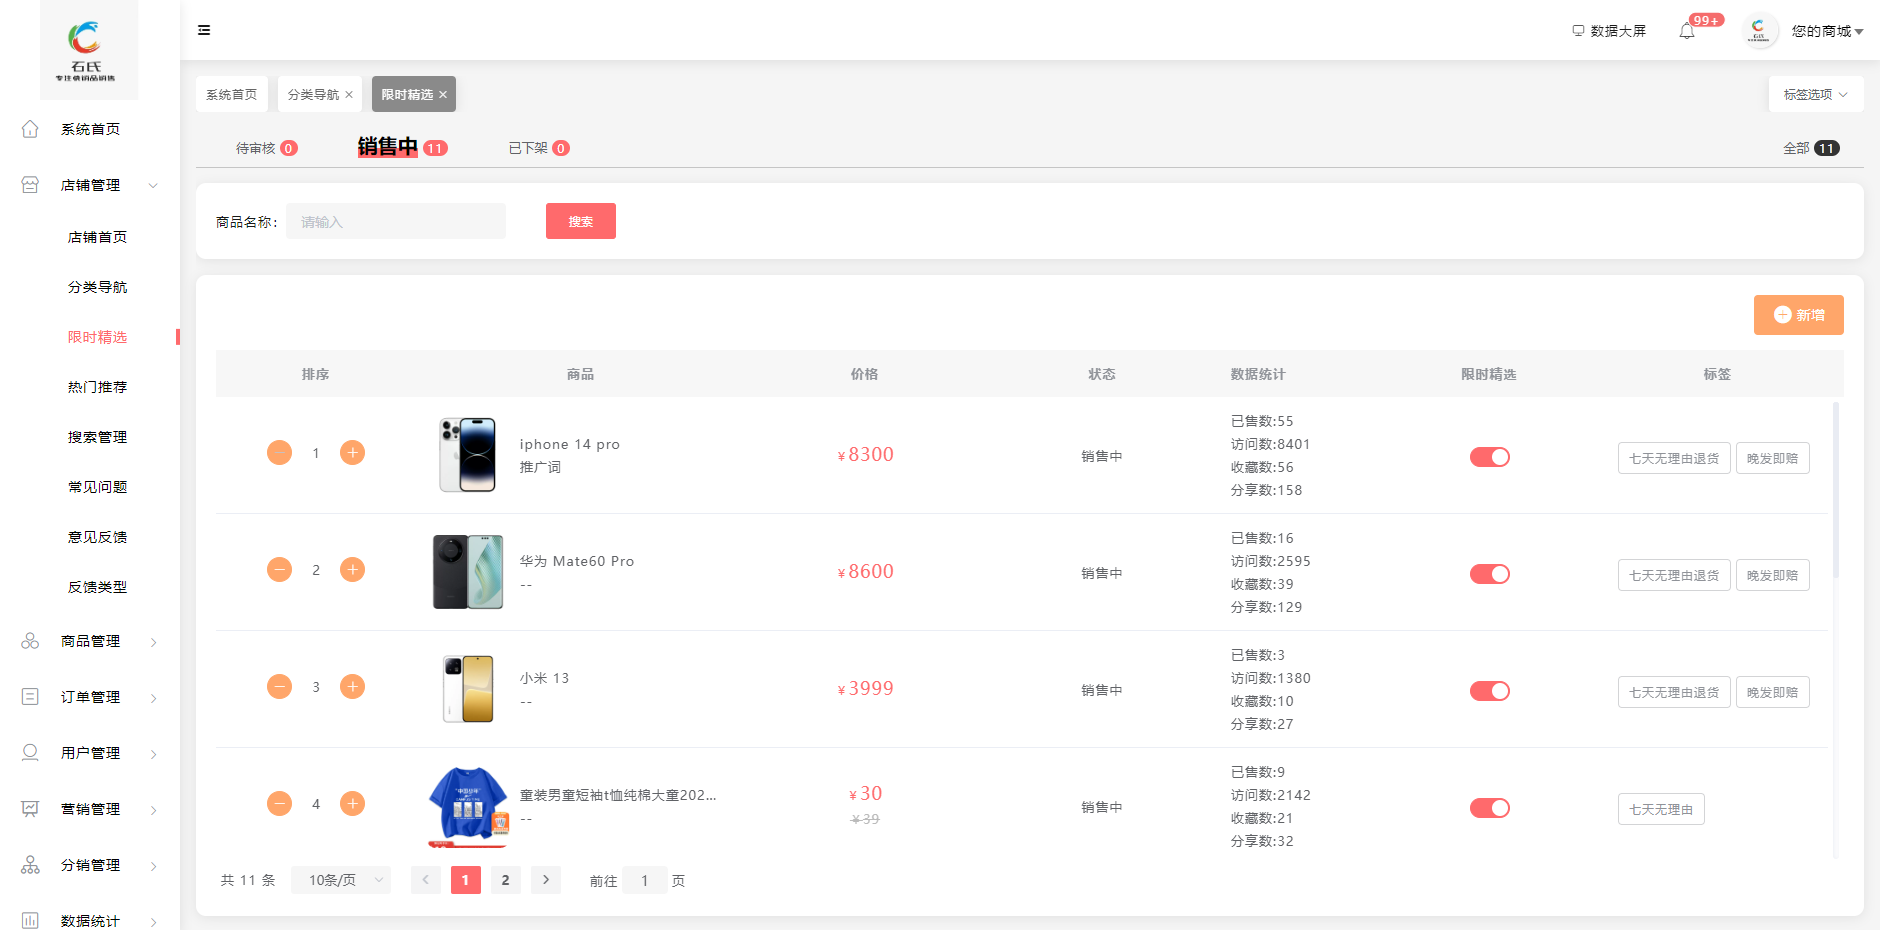Decrease sort order for 华为 Mate60 Pro

(x=279, y=570)
